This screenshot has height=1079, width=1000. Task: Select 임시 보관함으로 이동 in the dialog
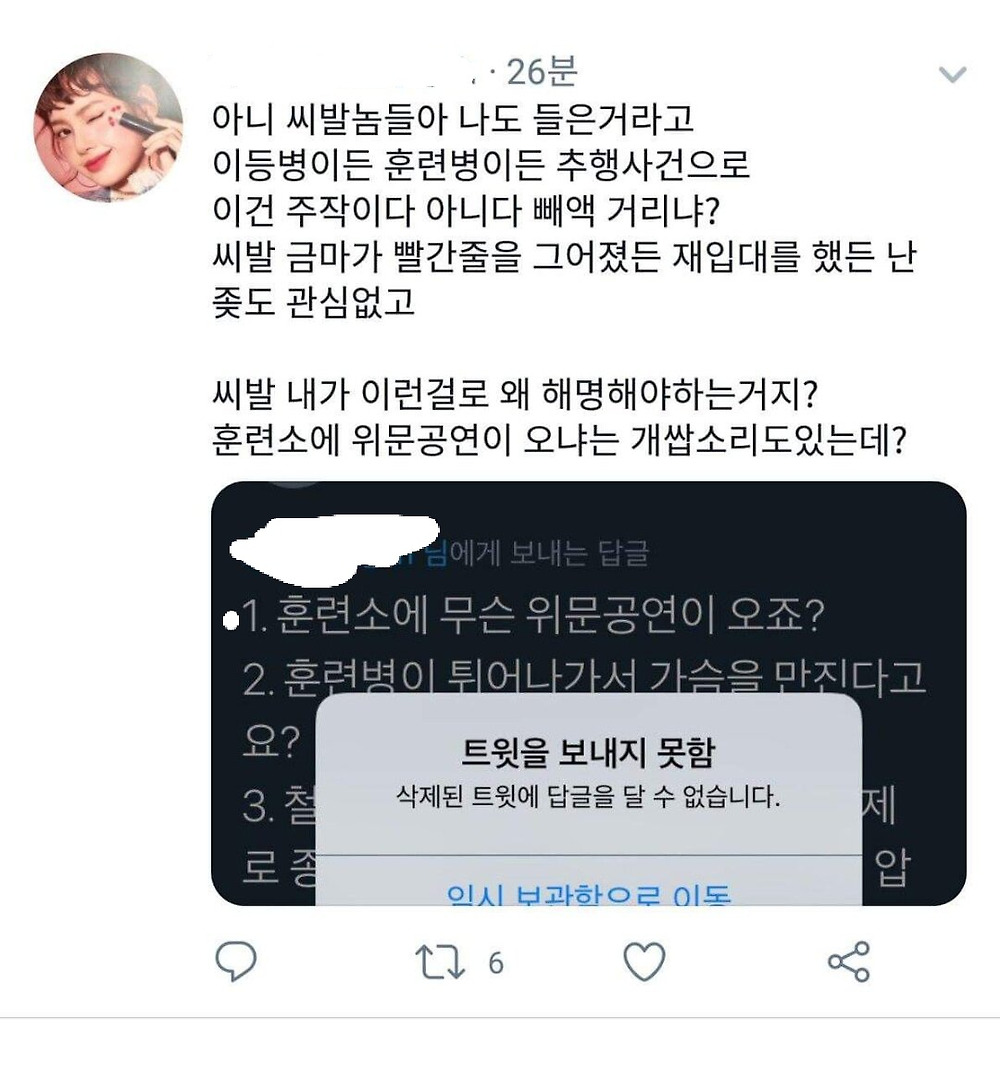(x=588, y=894)
